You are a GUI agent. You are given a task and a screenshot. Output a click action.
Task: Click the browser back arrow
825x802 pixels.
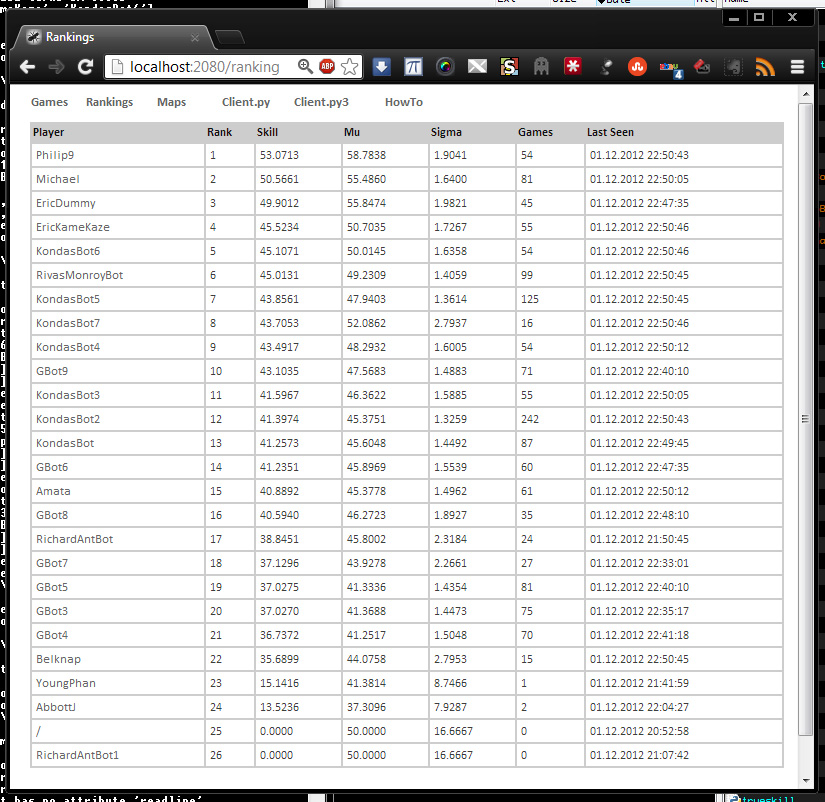27,67
